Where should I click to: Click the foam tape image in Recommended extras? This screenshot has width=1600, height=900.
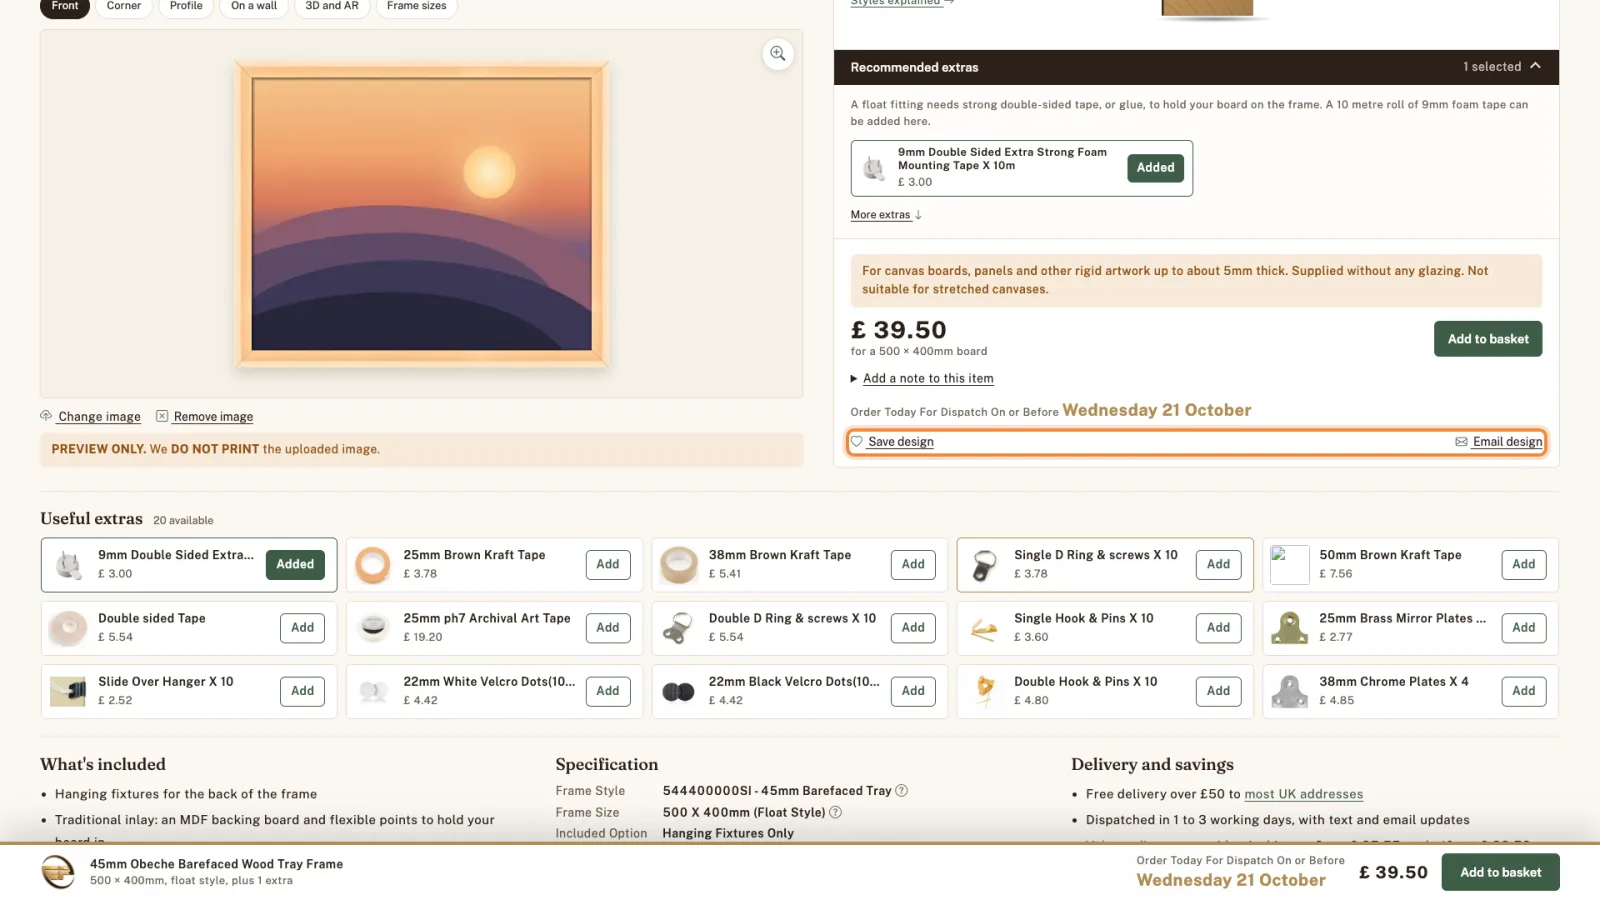coord(874,168)
